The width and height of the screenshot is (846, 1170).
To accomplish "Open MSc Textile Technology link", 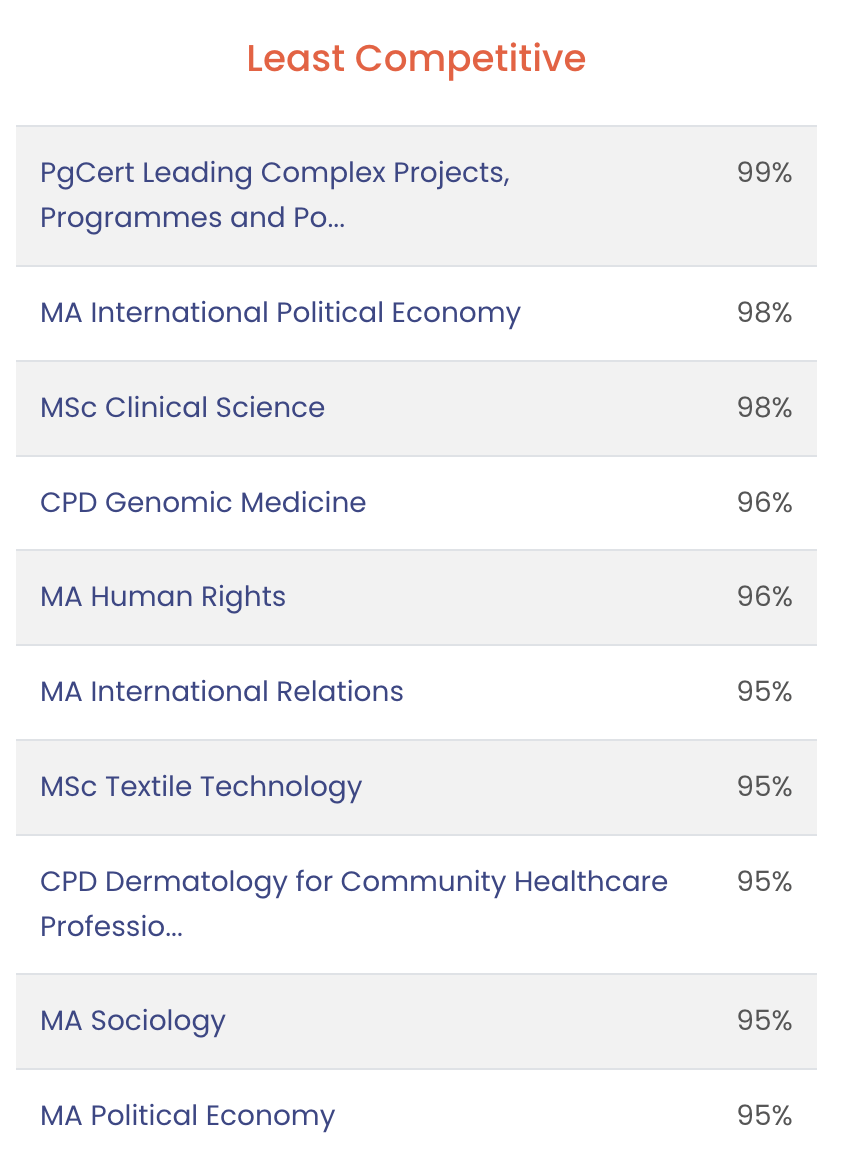I will pos(201,787).
